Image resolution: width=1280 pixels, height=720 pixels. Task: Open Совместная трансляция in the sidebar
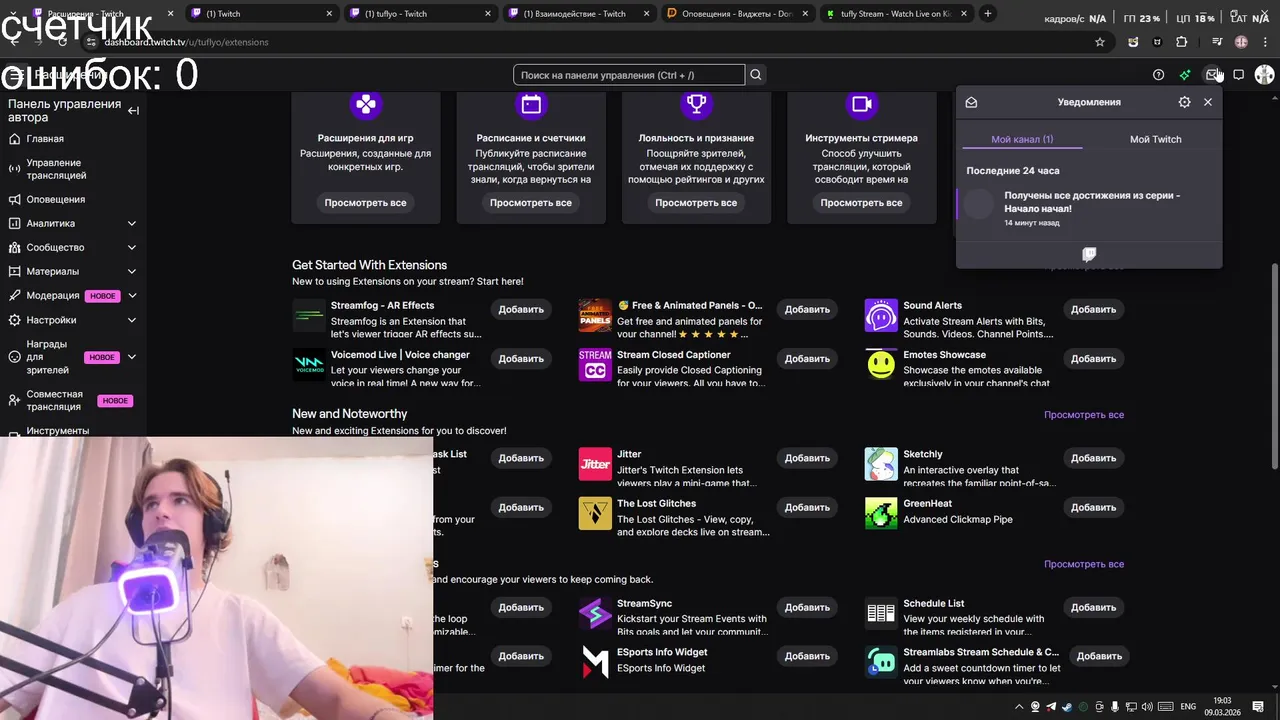point(55,400)
